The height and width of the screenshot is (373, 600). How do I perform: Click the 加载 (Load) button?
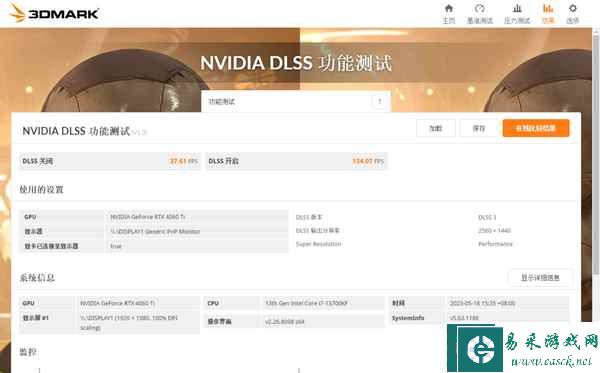(435, 128)
